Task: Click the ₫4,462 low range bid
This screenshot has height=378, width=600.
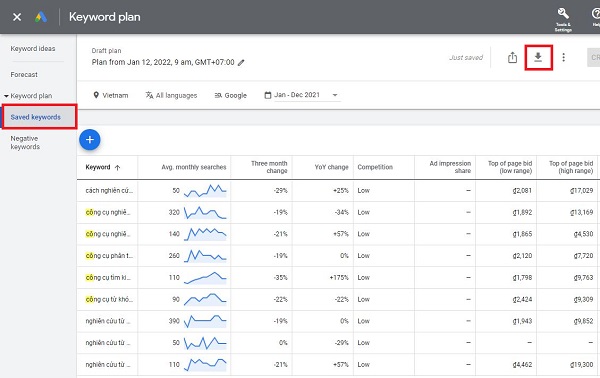Action: tap(522, 365)
